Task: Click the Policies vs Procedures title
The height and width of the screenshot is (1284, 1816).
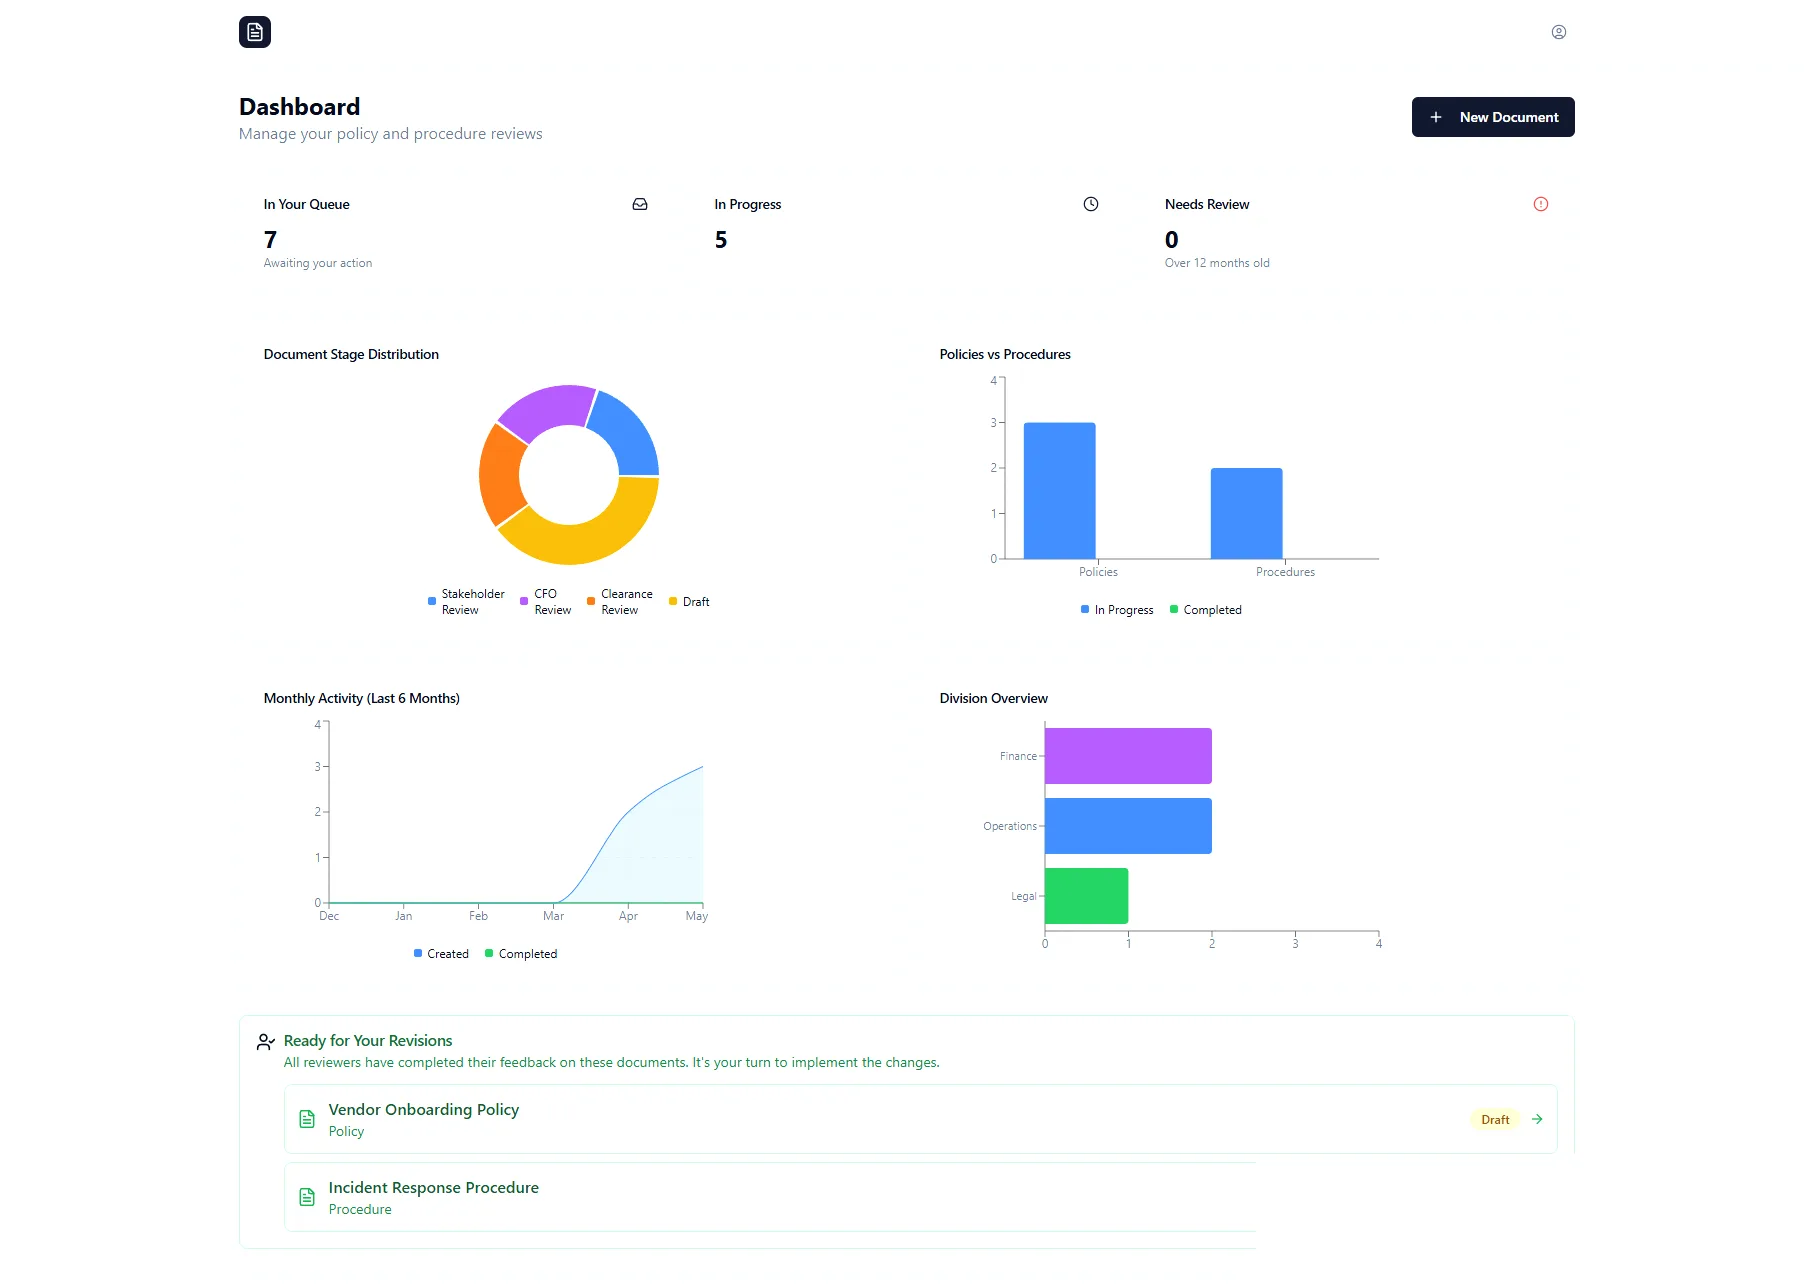Action: [1005, 354]
